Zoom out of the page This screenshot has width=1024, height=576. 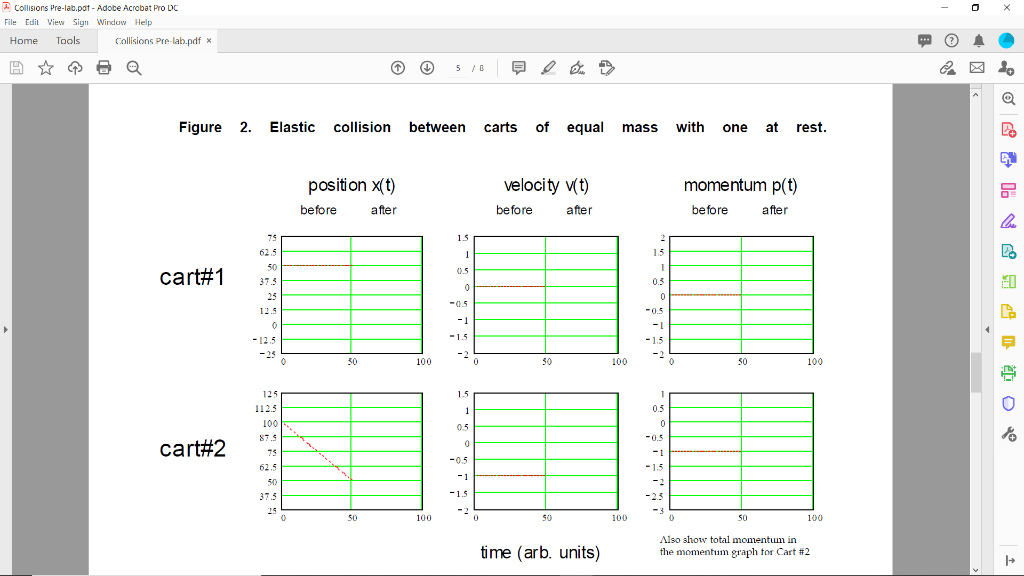[133, 67]
